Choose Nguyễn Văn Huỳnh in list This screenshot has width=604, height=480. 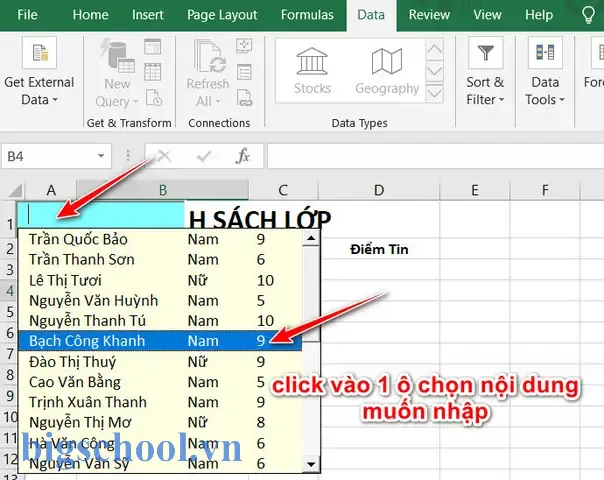[160, 300]
